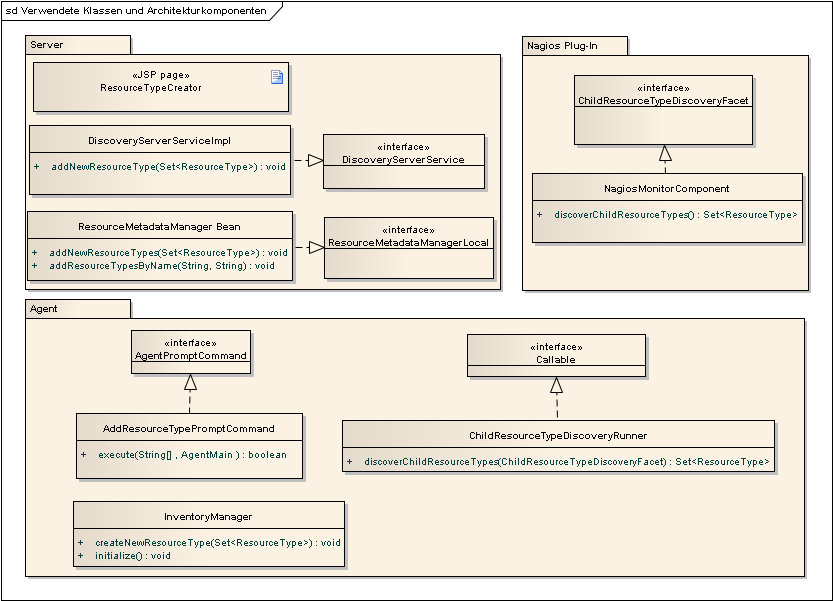833x601 pixels.
Task: Click realization arrowhead pointing to DiscoveryServerService
Action: point(316,160)
